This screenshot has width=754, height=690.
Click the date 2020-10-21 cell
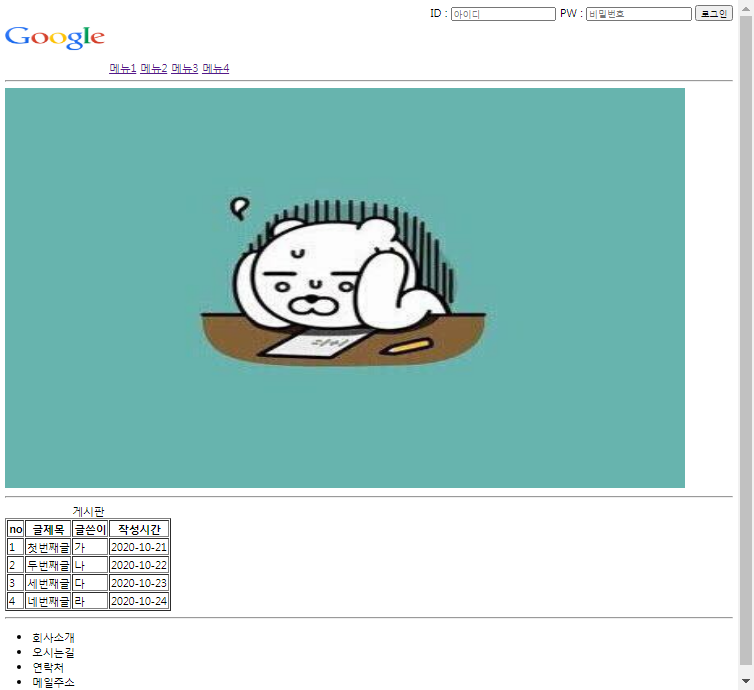pyautogui.click(x=139, y=547)
